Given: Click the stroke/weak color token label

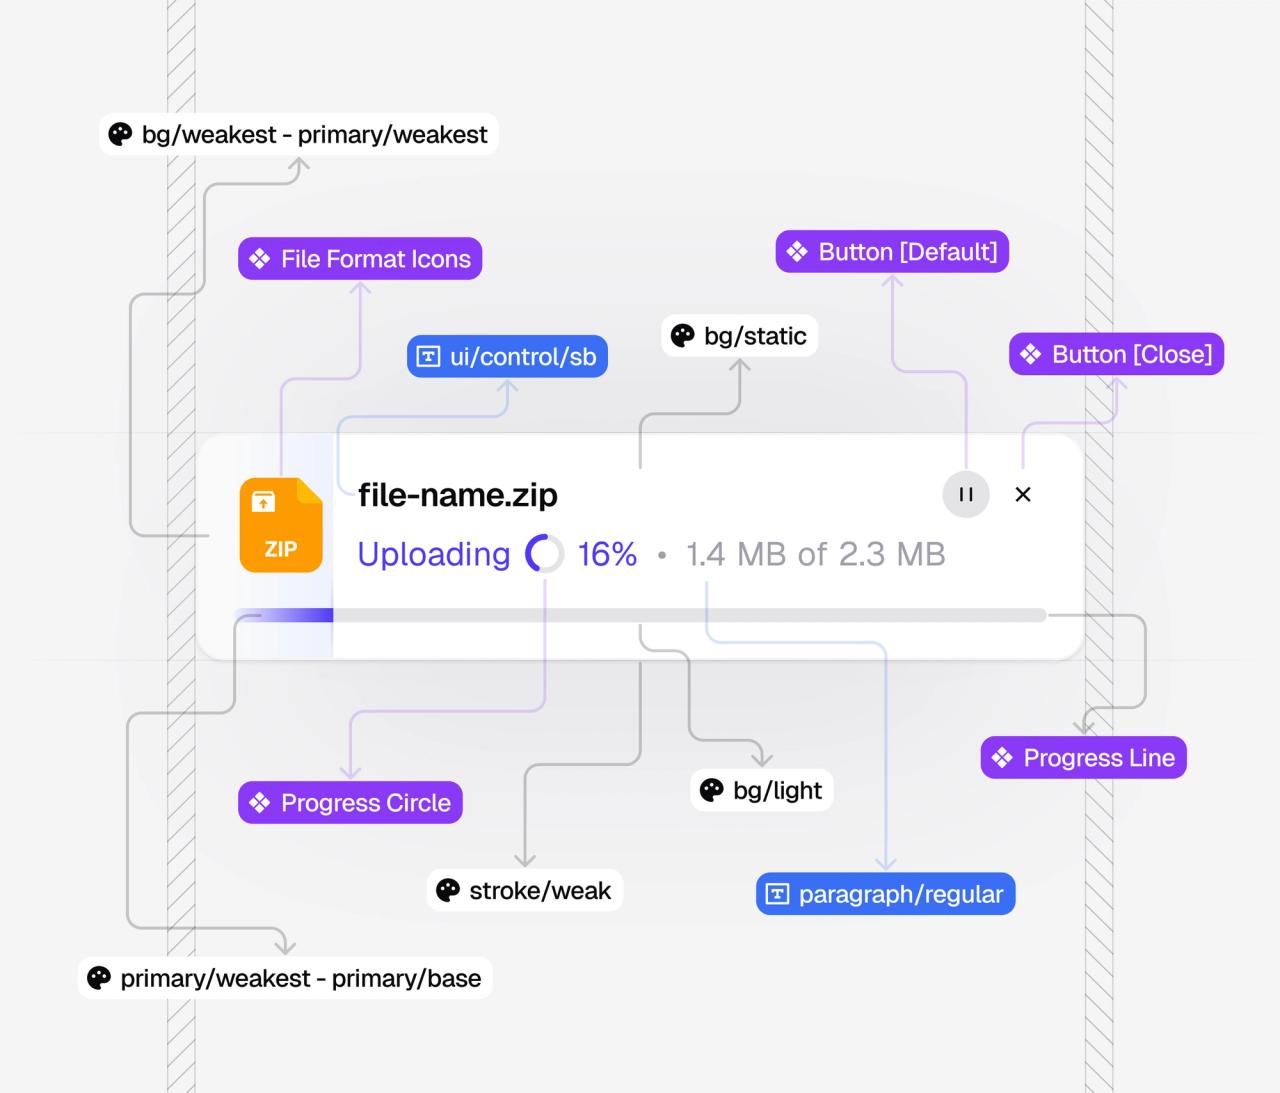Looking at the screenshot, I should (525, 890).
